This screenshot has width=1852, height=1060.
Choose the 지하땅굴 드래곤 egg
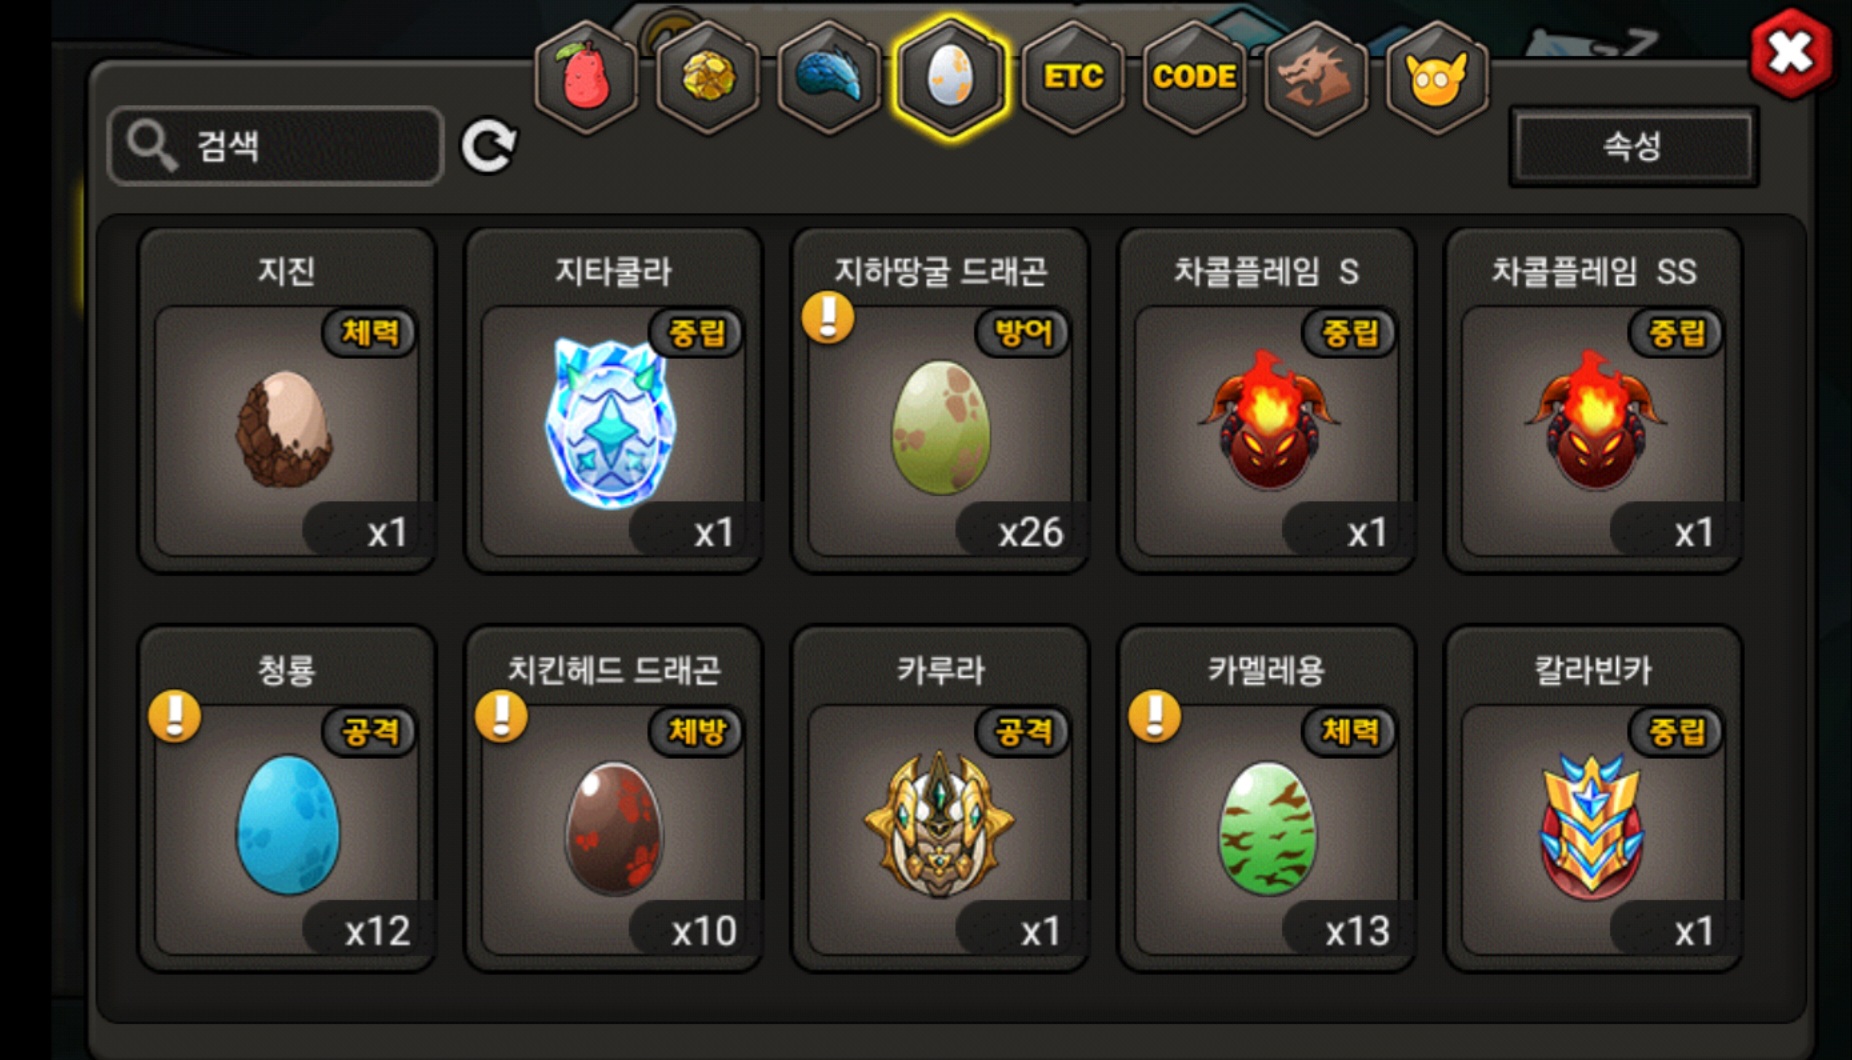click(x=941, y=400)
